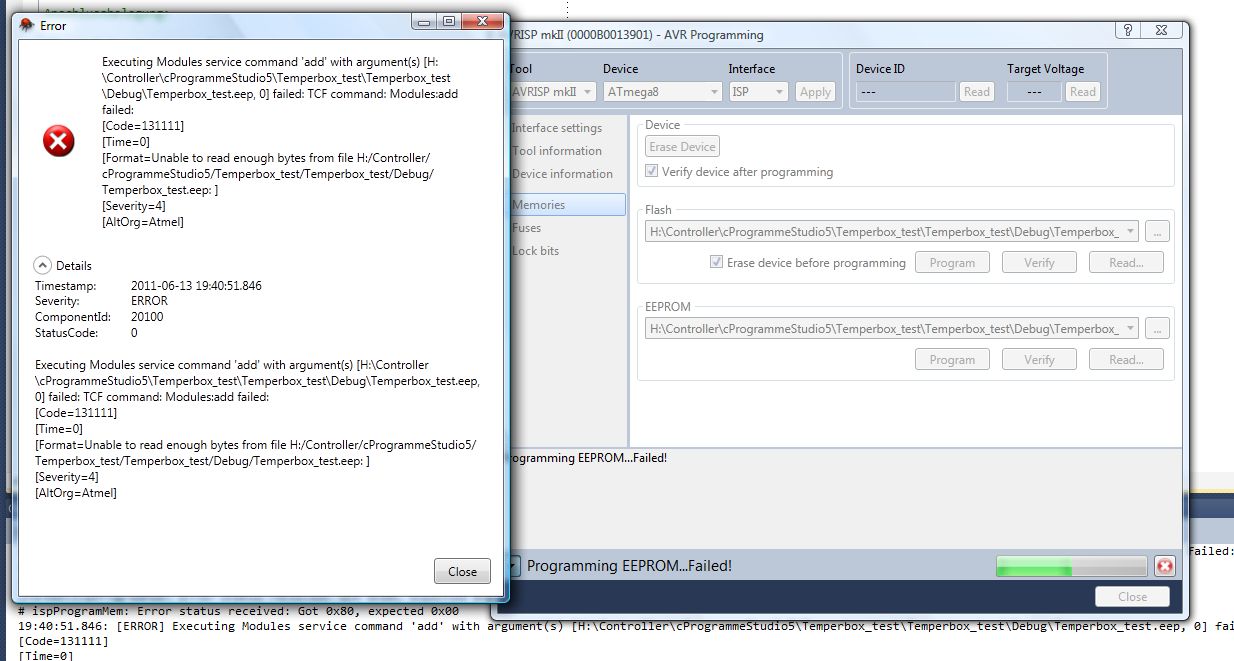Screen dimensions: 1234x661
Task: Click the EEPROM Read button
Action: click(1125, 359)
